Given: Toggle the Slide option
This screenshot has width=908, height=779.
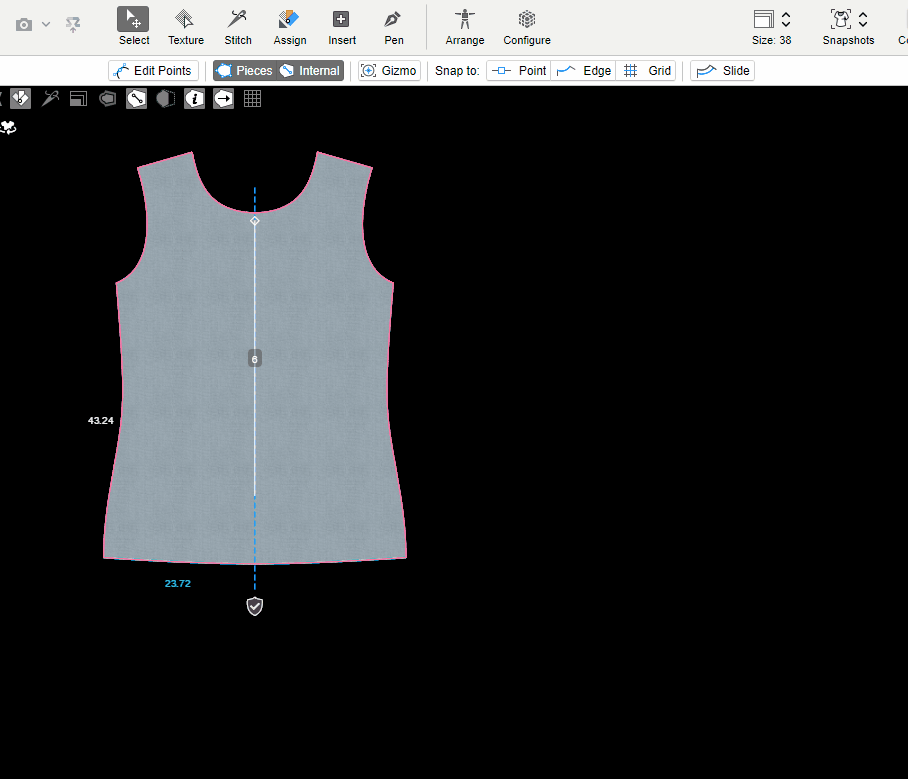Looking at the screenshot, I should (x=723, y=71).
